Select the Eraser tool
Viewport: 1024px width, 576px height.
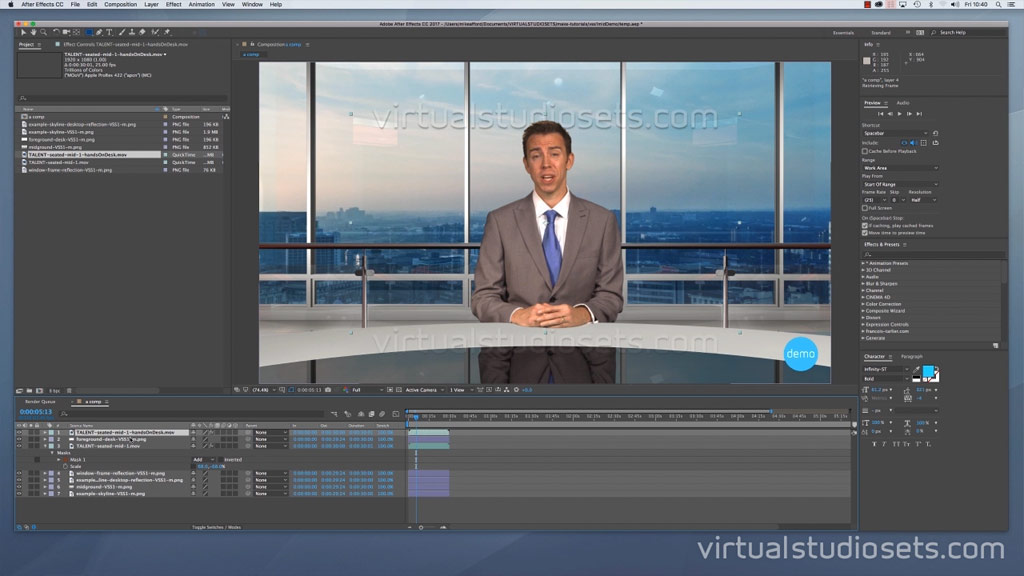[142, 32]
